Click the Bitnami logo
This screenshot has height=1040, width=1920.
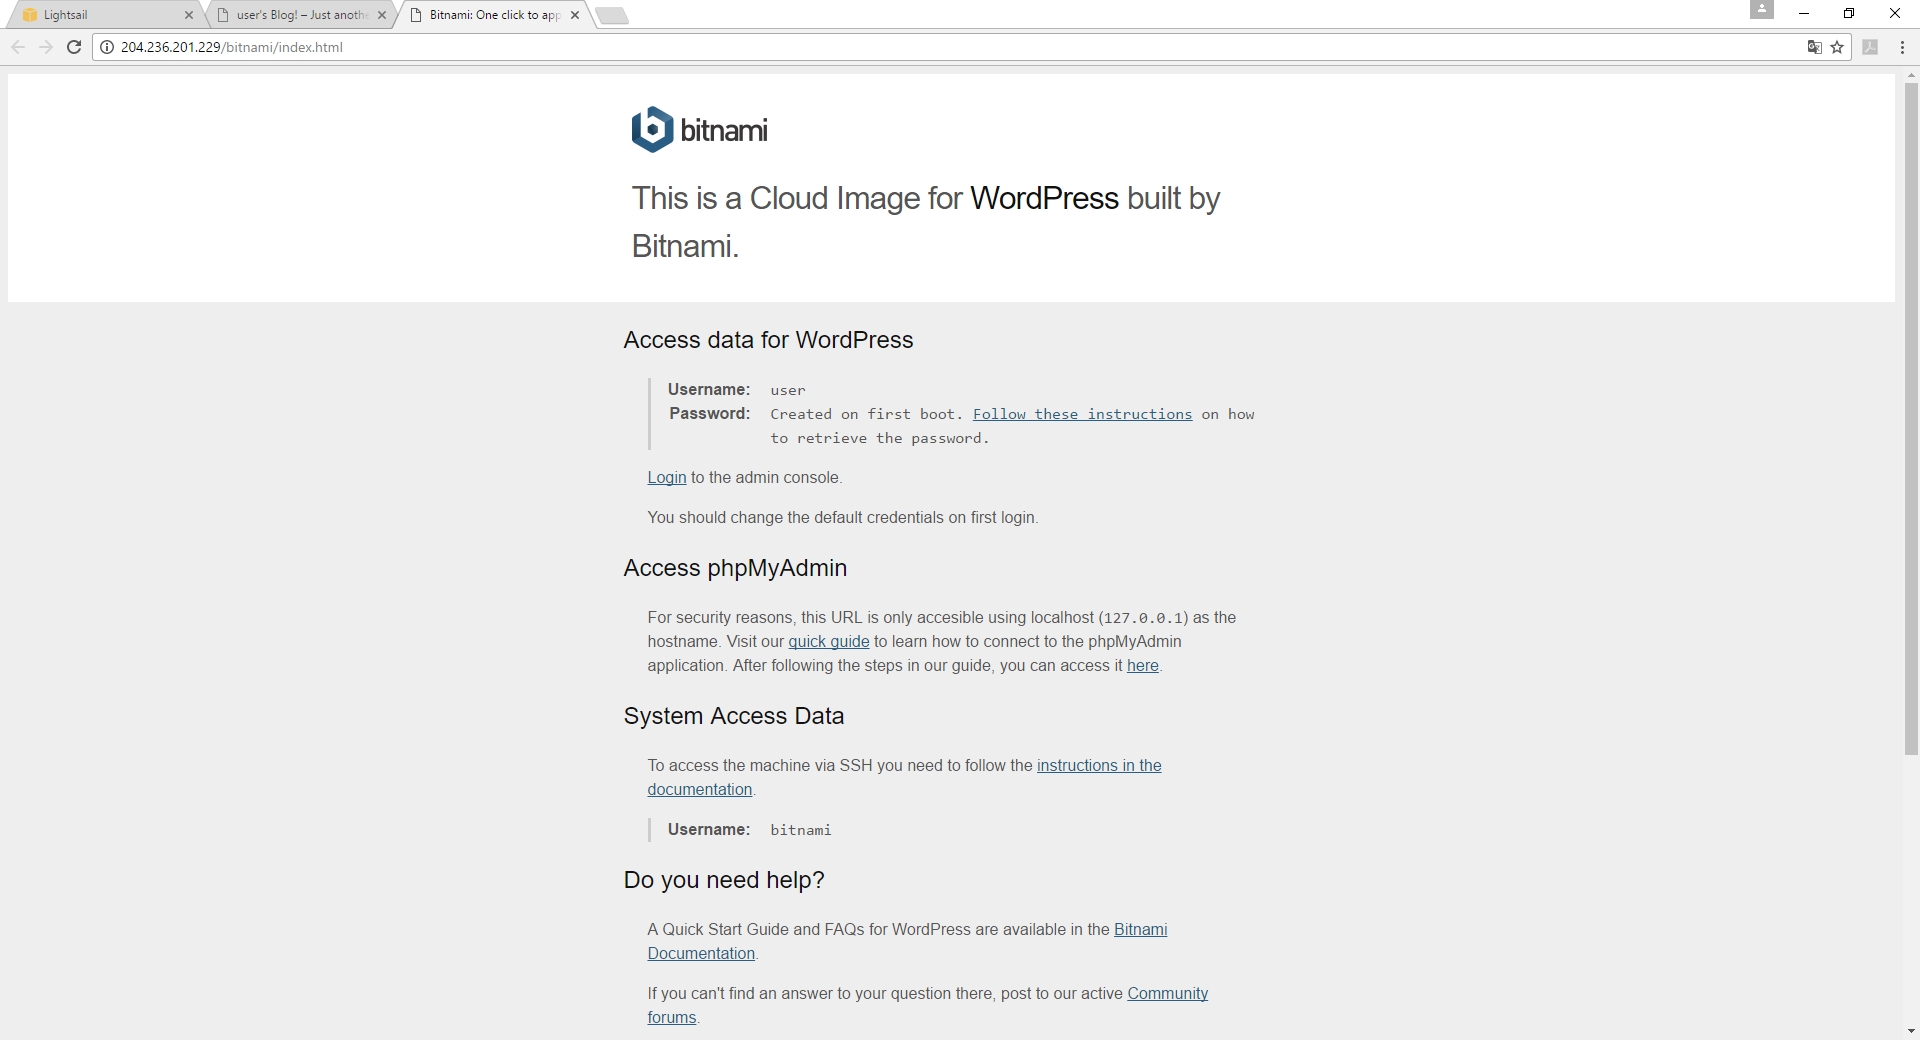(700, 130)
